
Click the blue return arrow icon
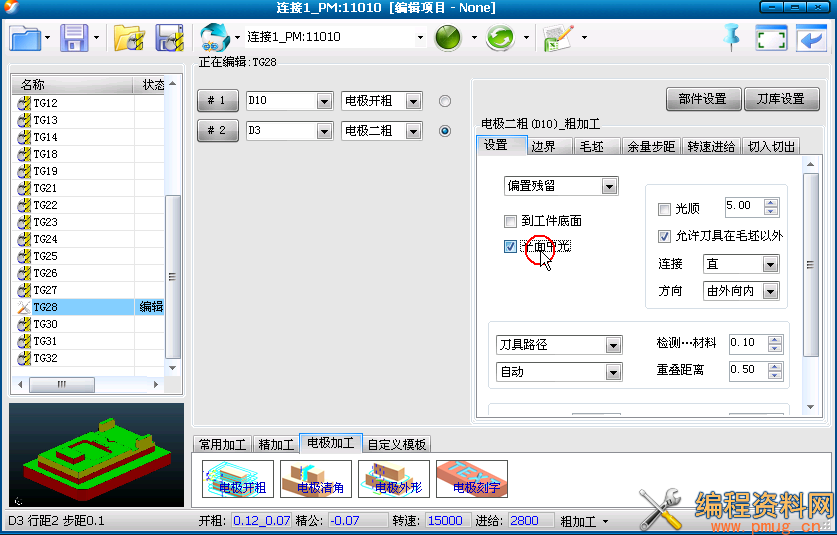tap(811, 38)
